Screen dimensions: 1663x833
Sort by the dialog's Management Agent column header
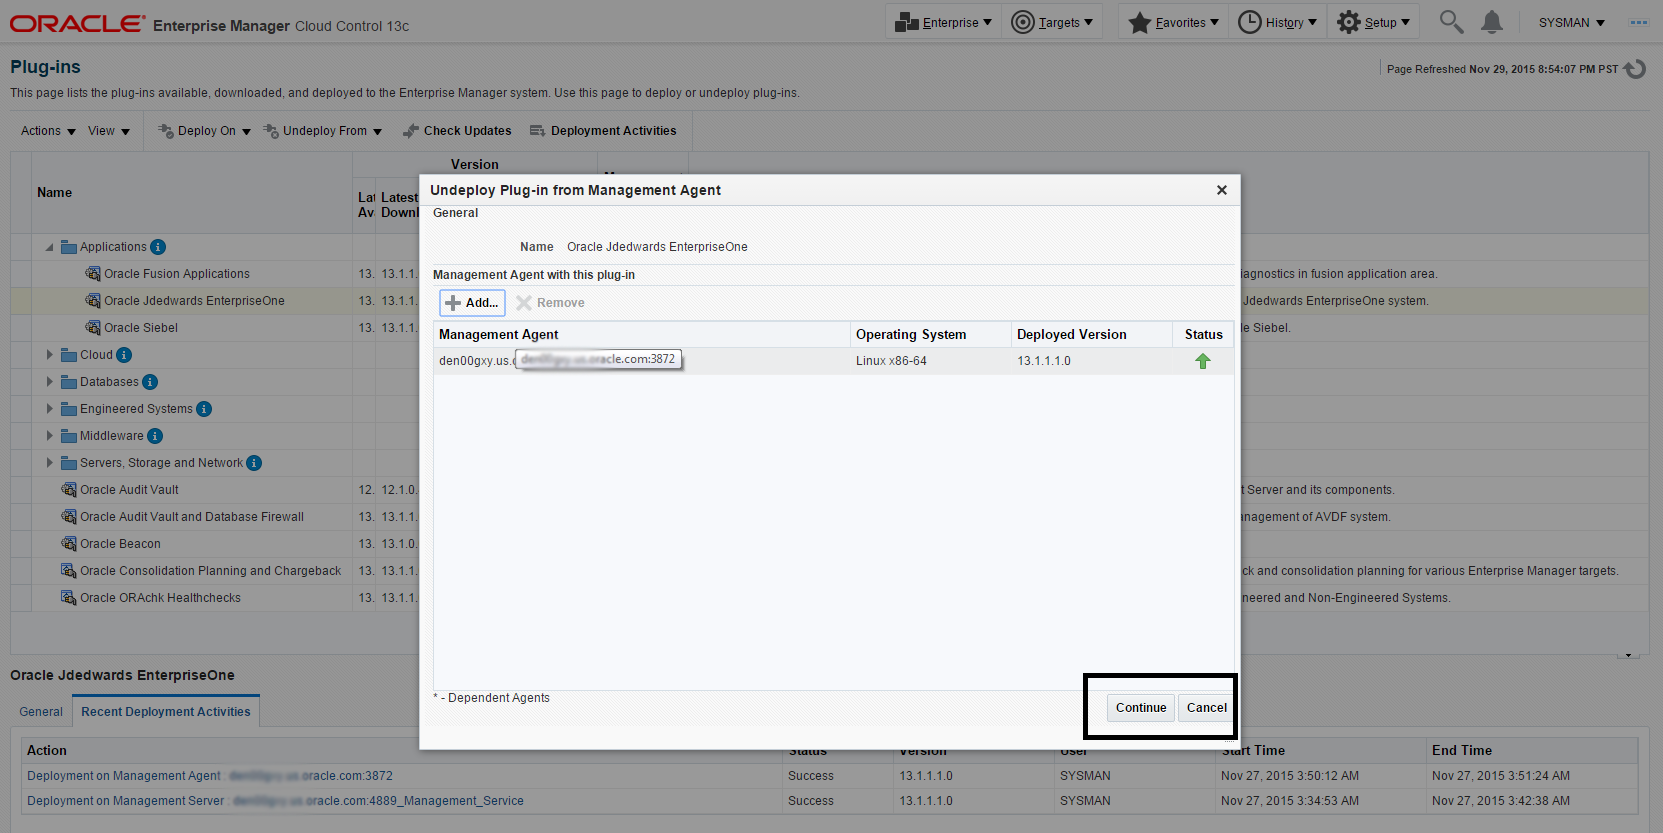(641, 335)
